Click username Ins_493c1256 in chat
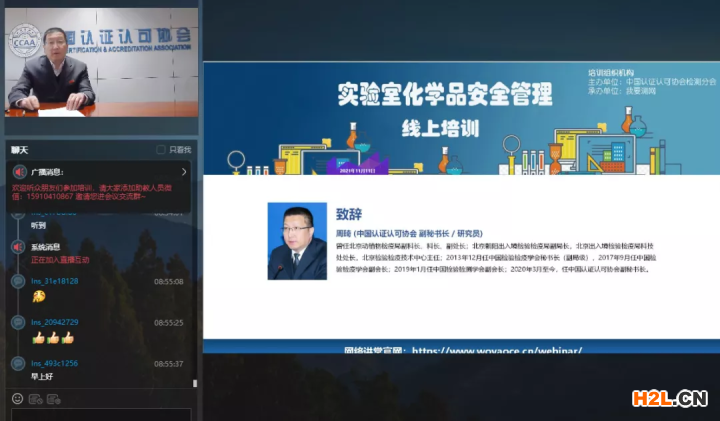The height and width of the screenshot is (421, 720). point(54,363)
